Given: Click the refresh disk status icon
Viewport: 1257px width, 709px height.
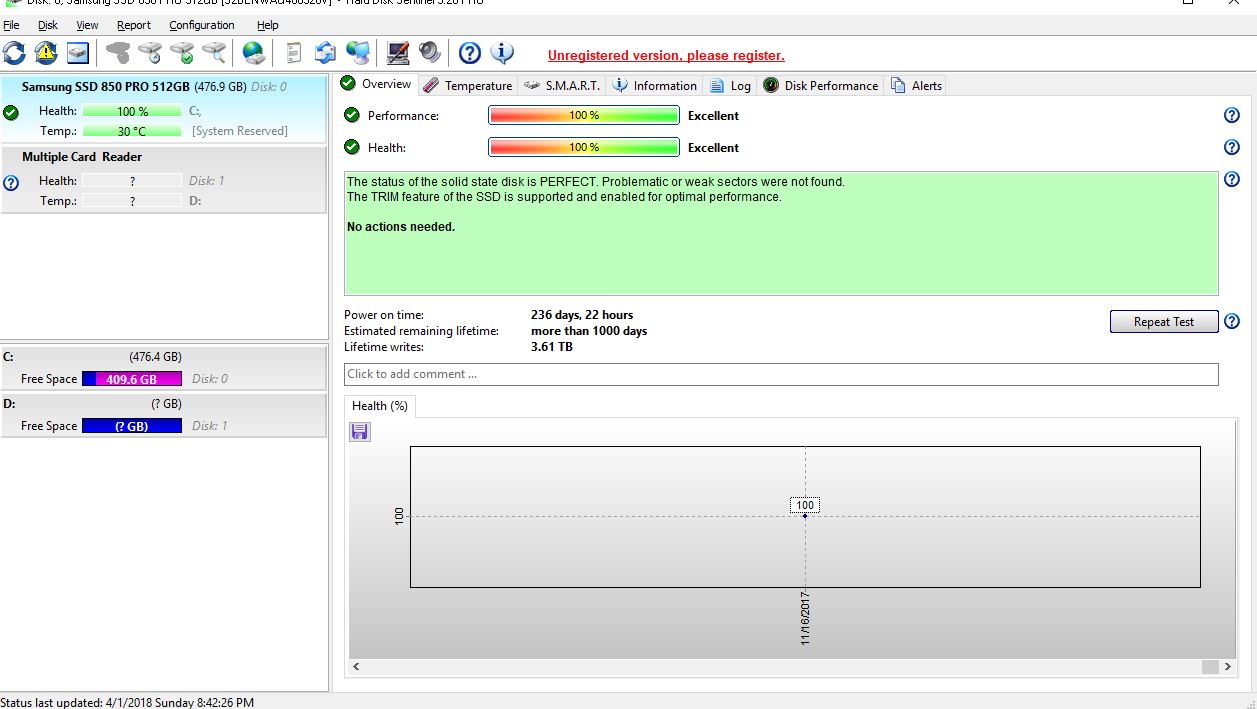Looking at the screenshot, I should point(14,53).
